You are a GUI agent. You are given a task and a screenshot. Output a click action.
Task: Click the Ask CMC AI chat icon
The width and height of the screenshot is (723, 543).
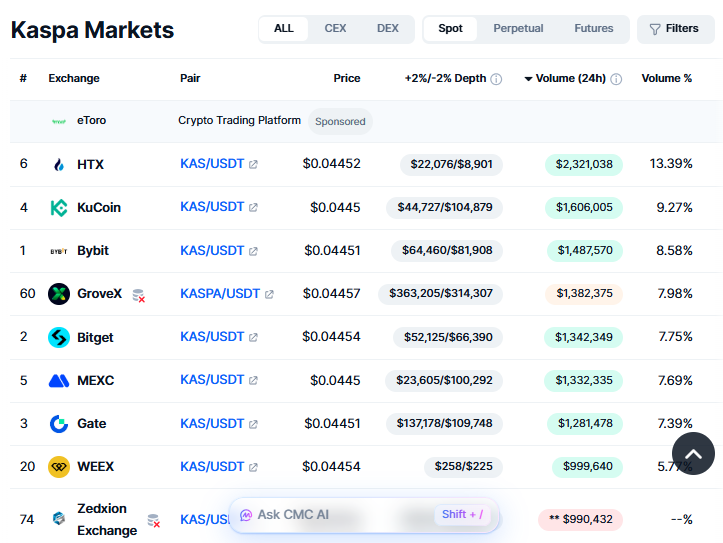click(x=246, y=515)
